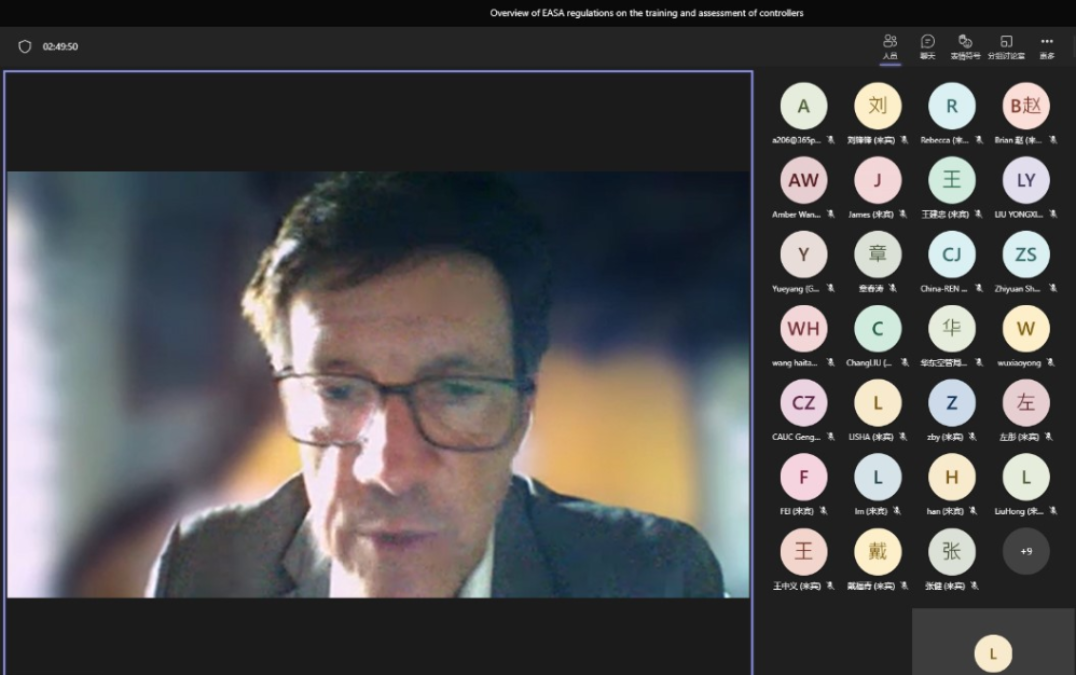Screen dimensions: 1076x675
Task: Click the 'B赵' Brian participant tile
Action: pyautogui.click(x=1026, y=107)
